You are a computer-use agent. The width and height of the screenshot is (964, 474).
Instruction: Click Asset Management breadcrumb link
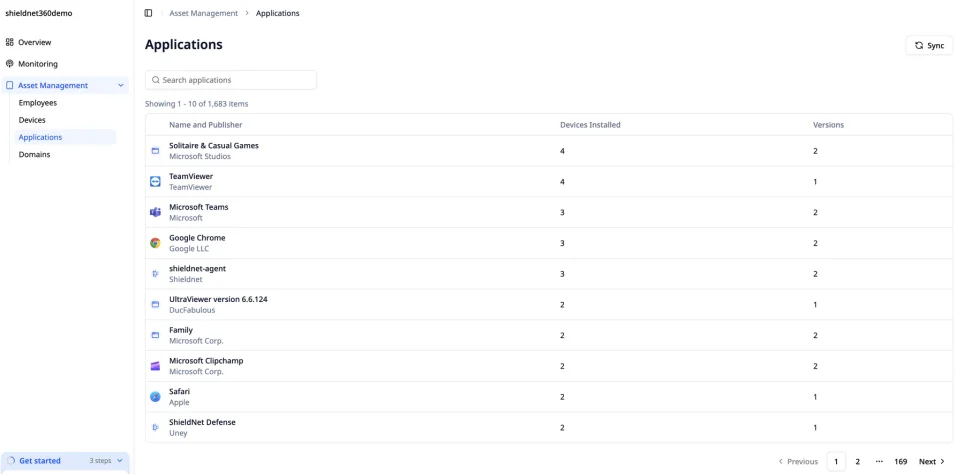pyautogui.click(x=203, y=13)
